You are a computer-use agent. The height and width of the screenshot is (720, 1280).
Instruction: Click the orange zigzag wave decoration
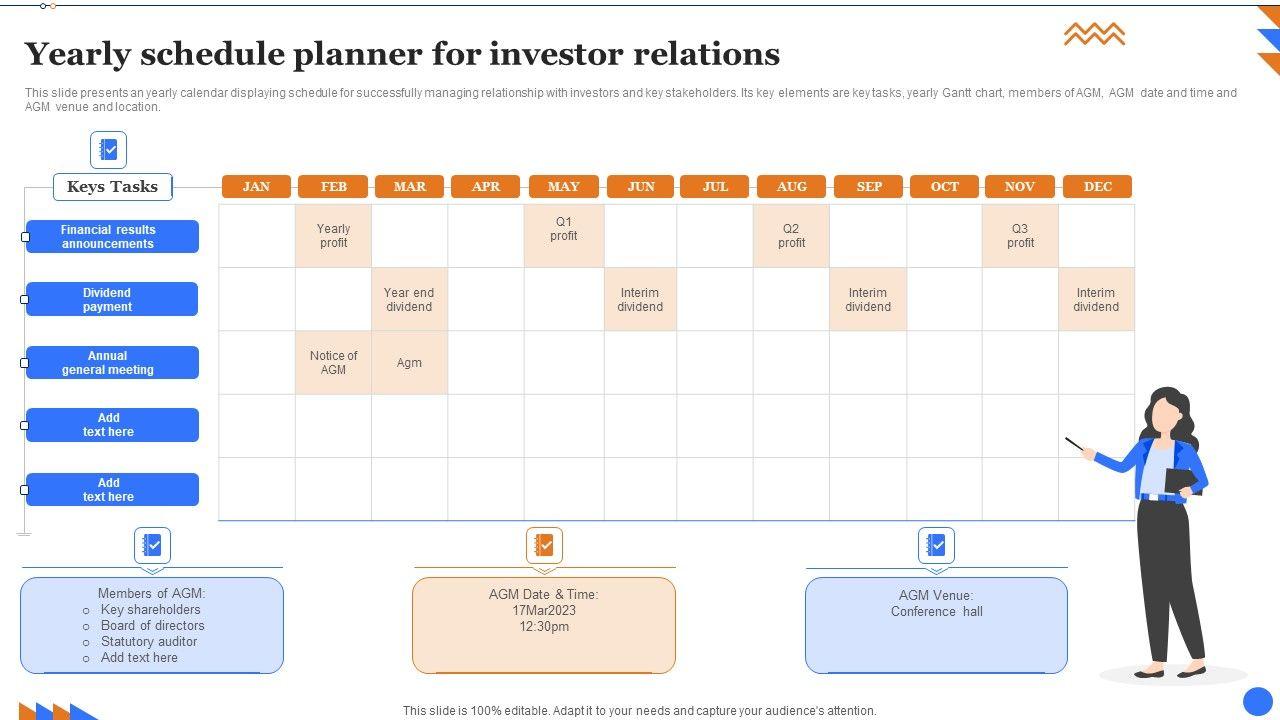pos(1094,34)
